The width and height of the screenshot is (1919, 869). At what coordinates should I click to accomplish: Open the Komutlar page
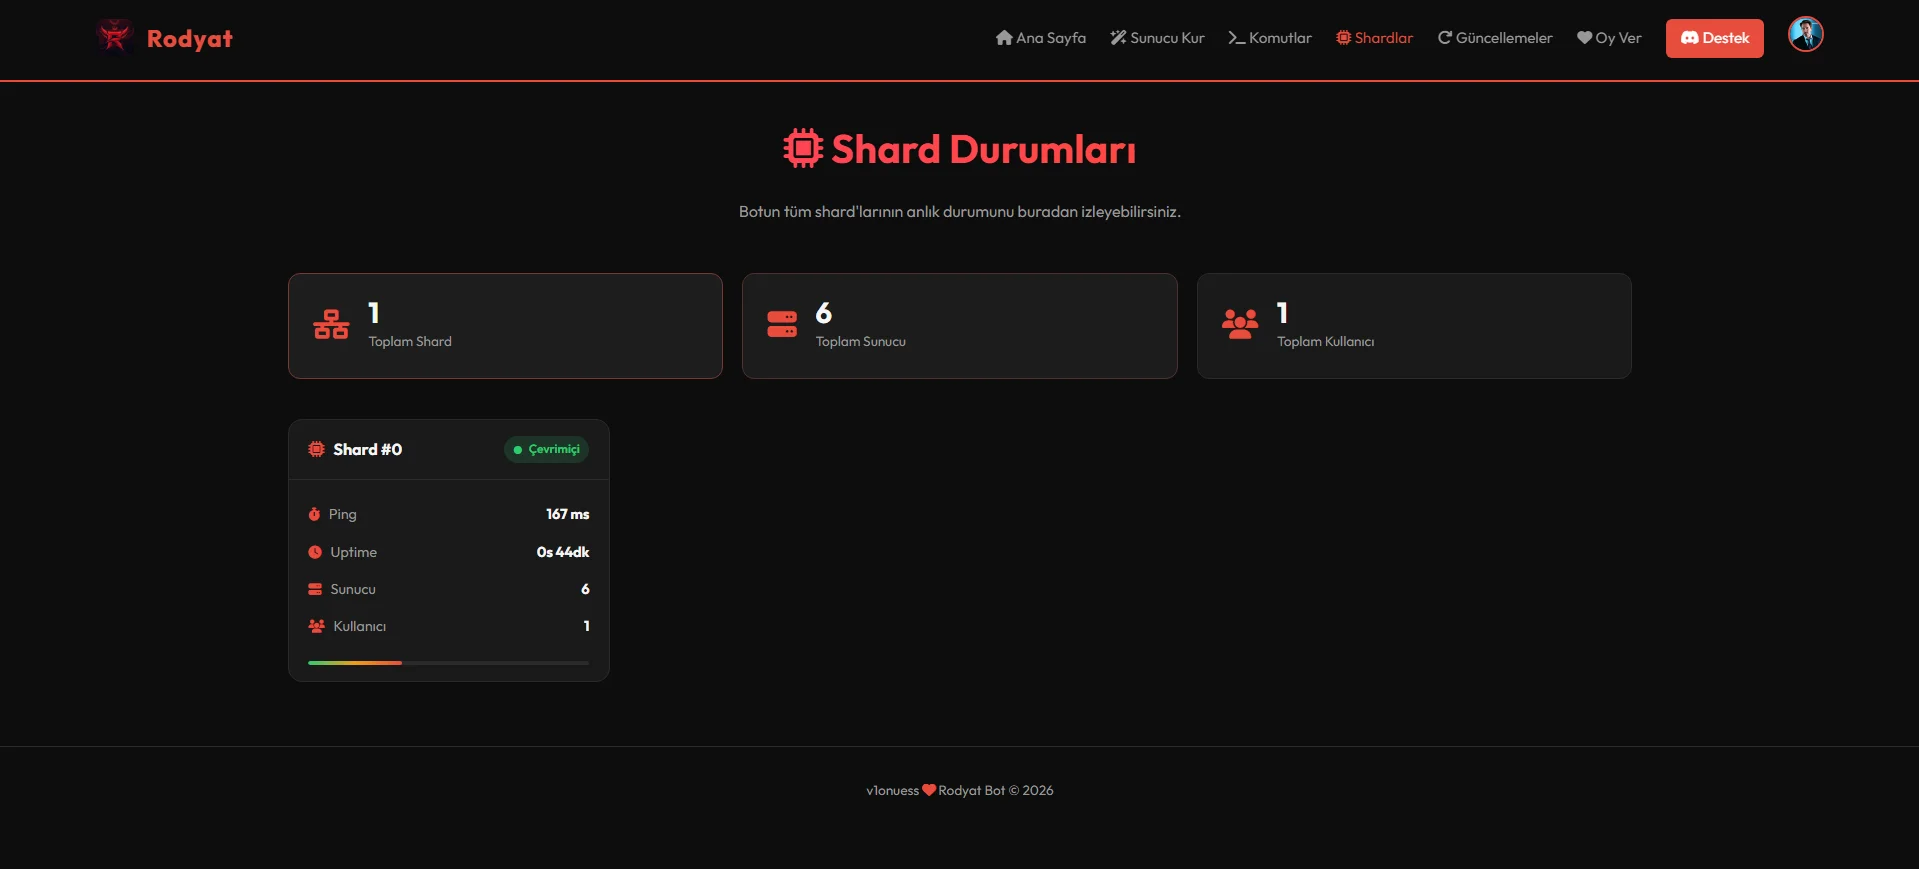pos(1270,38)
